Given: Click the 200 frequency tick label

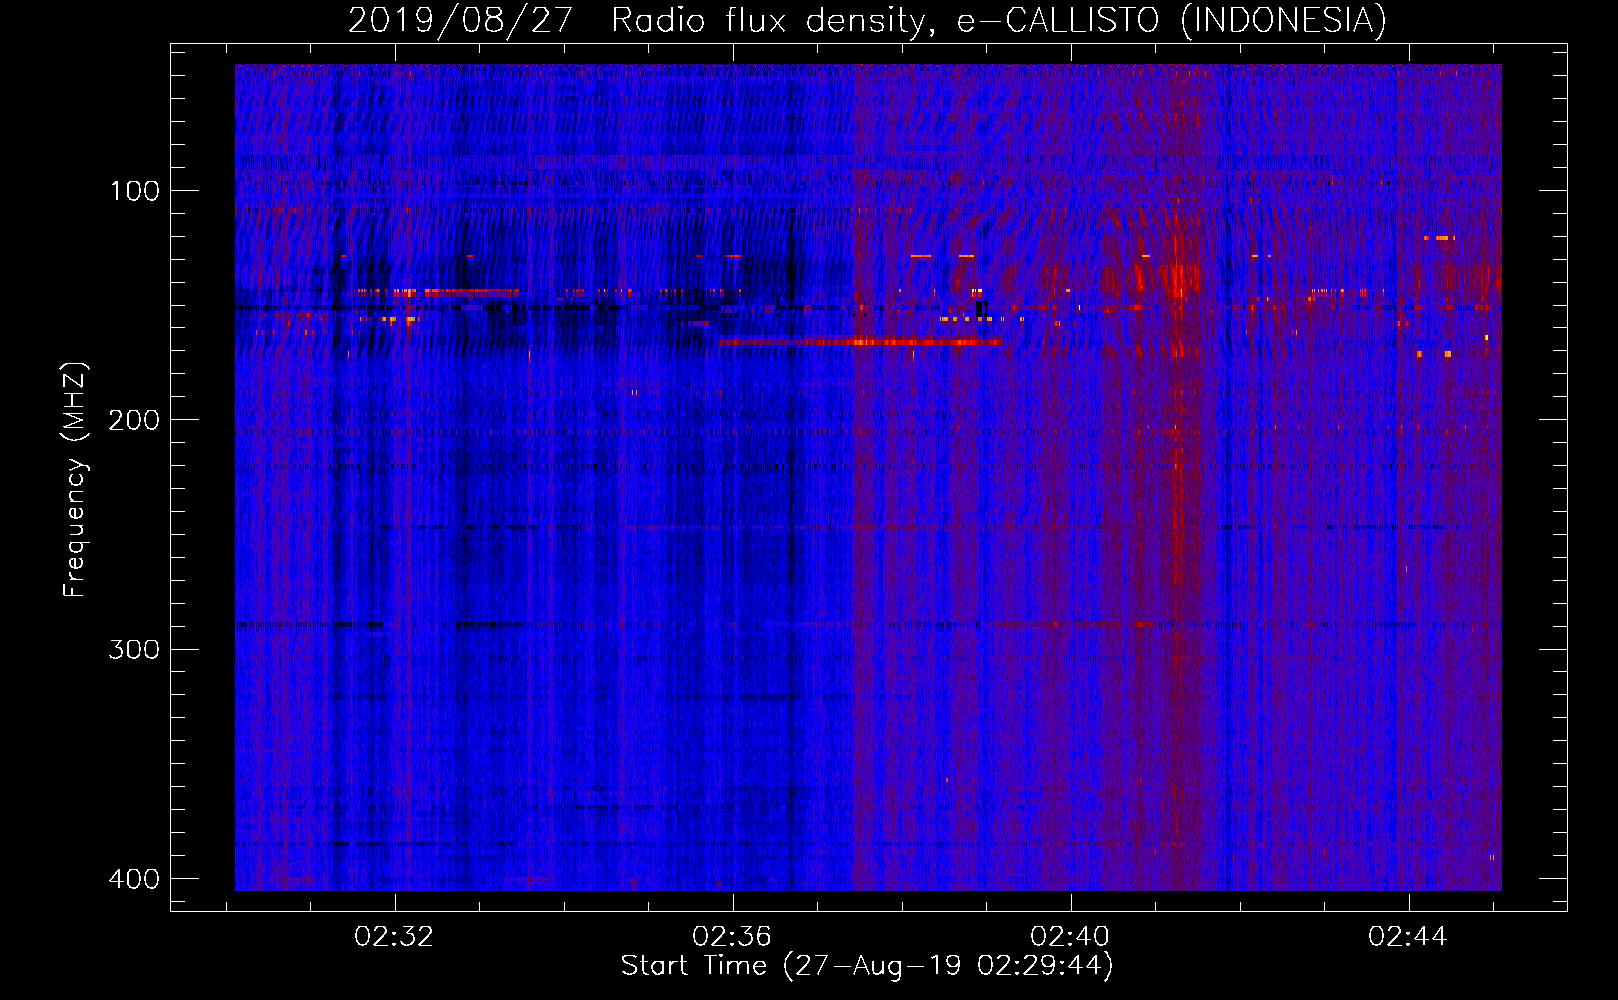Looking at the screenshot, I should [134, 420].
